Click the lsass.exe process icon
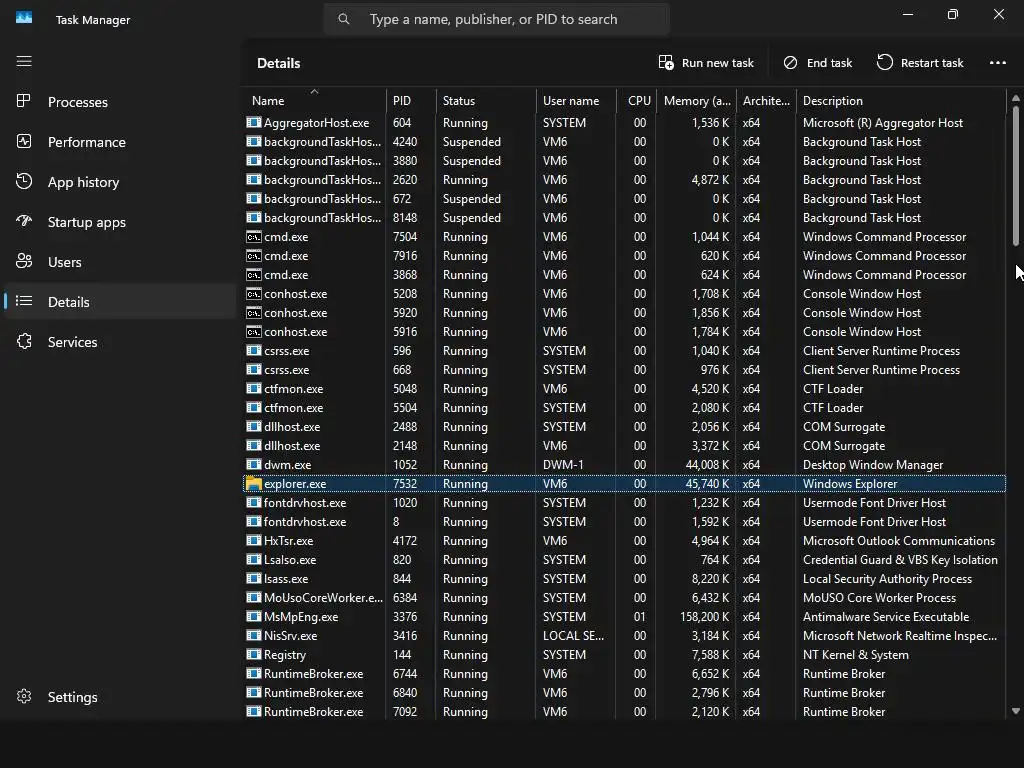This screenshot has height=768, width=1024. (253, 579)
